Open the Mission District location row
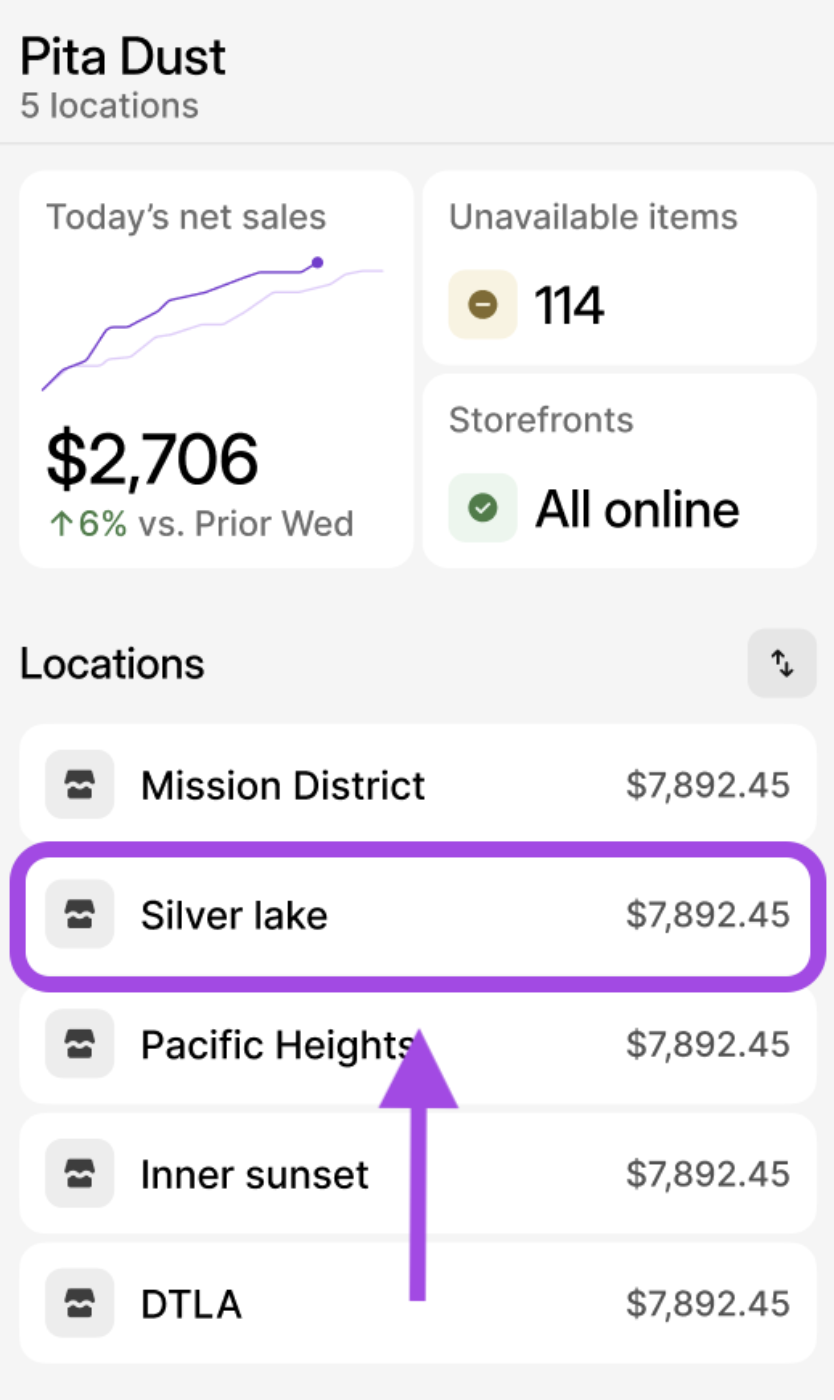The image size is (834, 1400). tap(417, 785)
